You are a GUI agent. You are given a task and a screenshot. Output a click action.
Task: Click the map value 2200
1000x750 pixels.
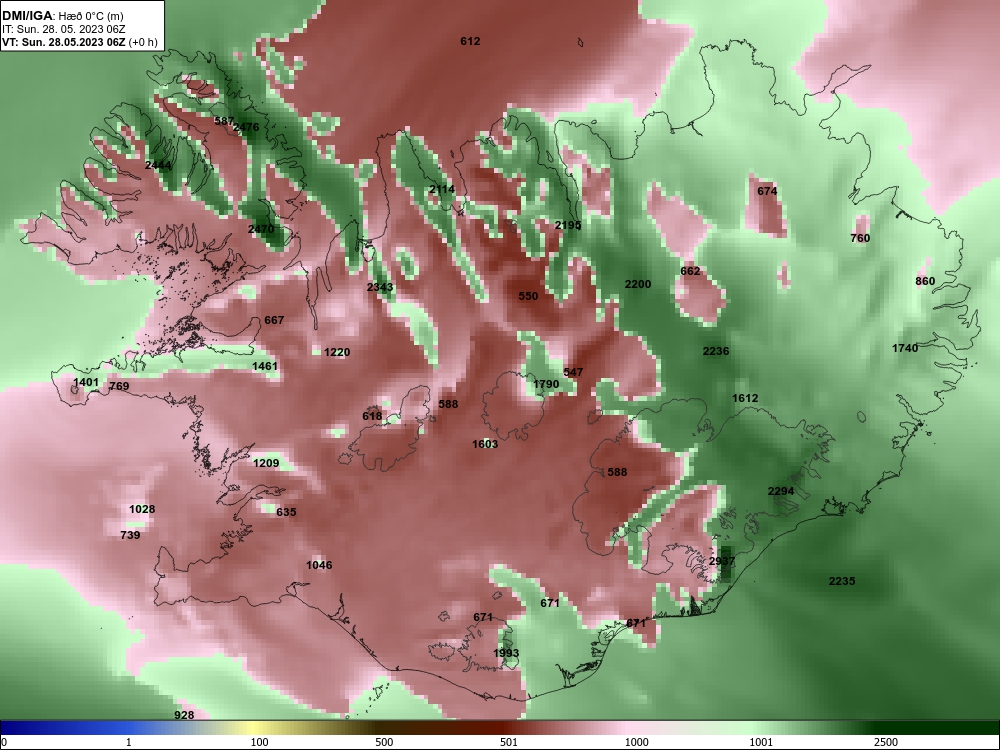click(x=638, y=284)
